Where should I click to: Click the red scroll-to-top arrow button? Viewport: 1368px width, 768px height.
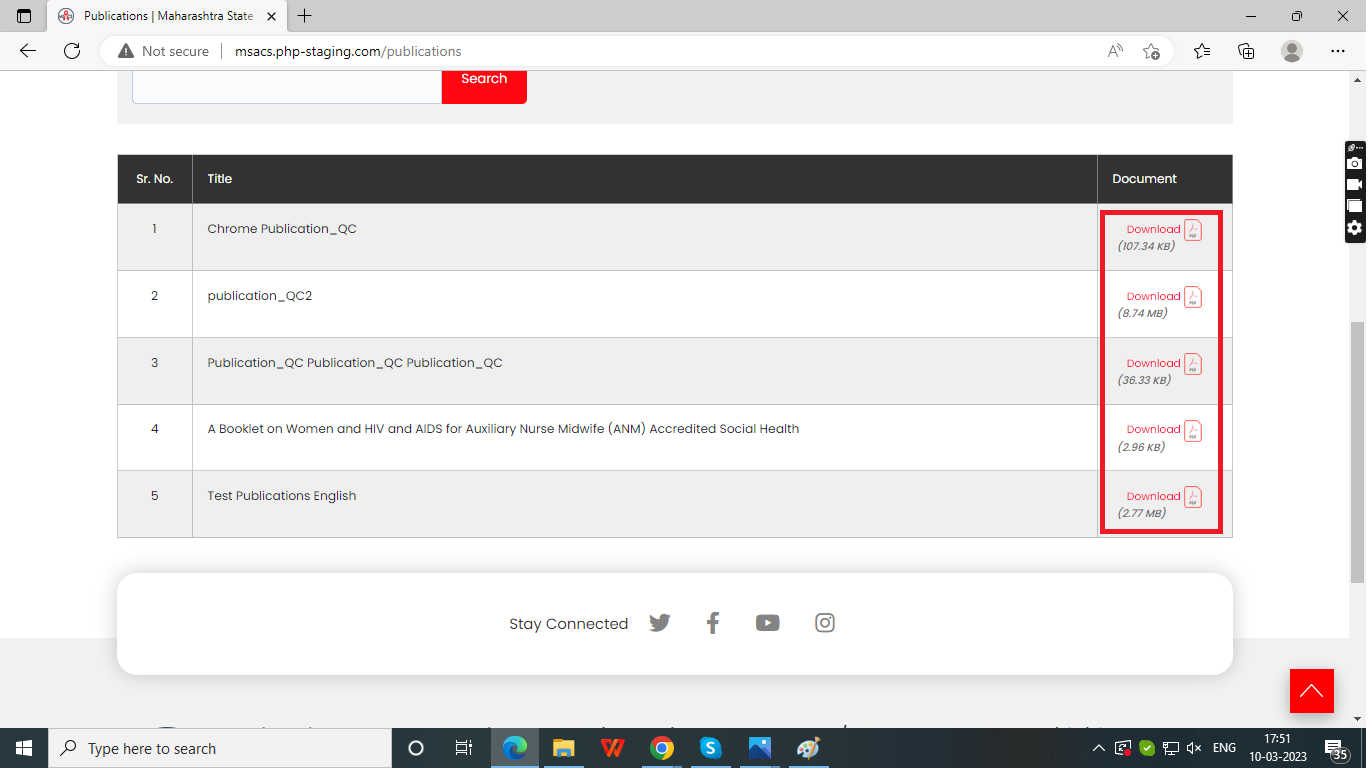(x=1311, y=691)
